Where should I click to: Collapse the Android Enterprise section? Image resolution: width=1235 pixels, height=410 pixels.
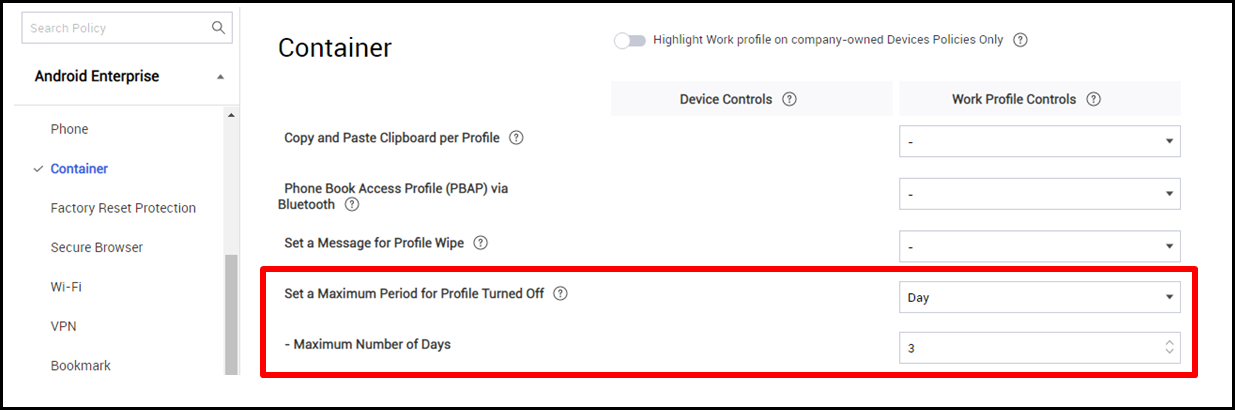[x=220, y=77]
